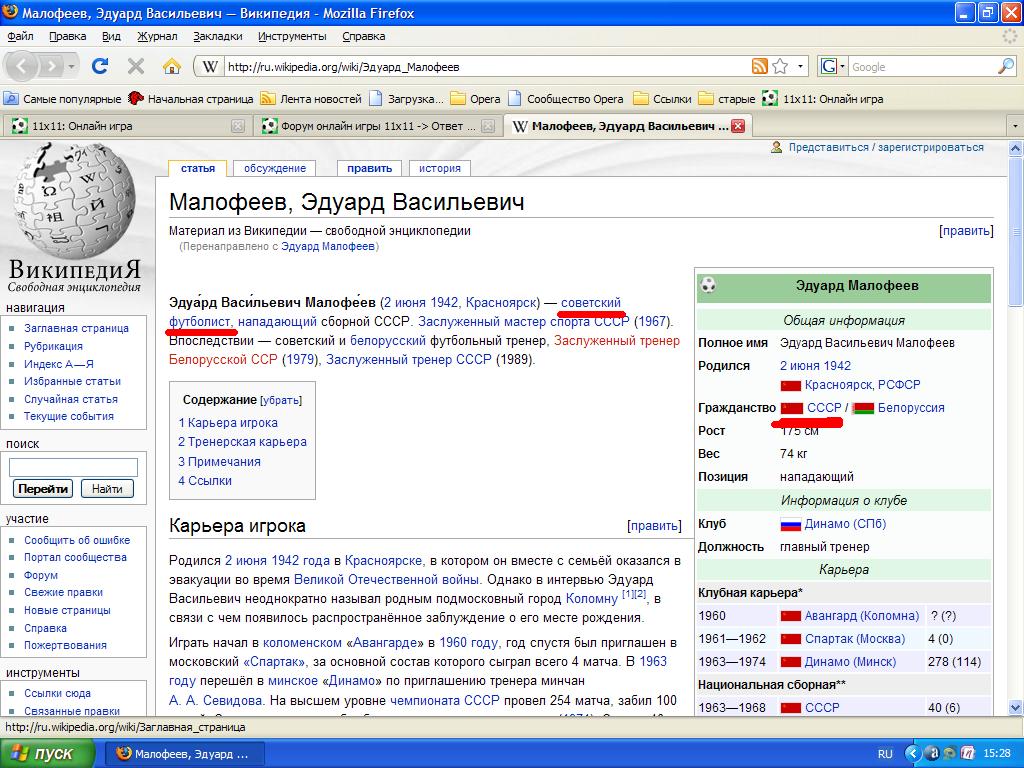The height and width of the screenshot is (768, 1024).
Task: Click the Wikipedia sidebar search field
Action: pyautogui.click(x=73, y=467)
